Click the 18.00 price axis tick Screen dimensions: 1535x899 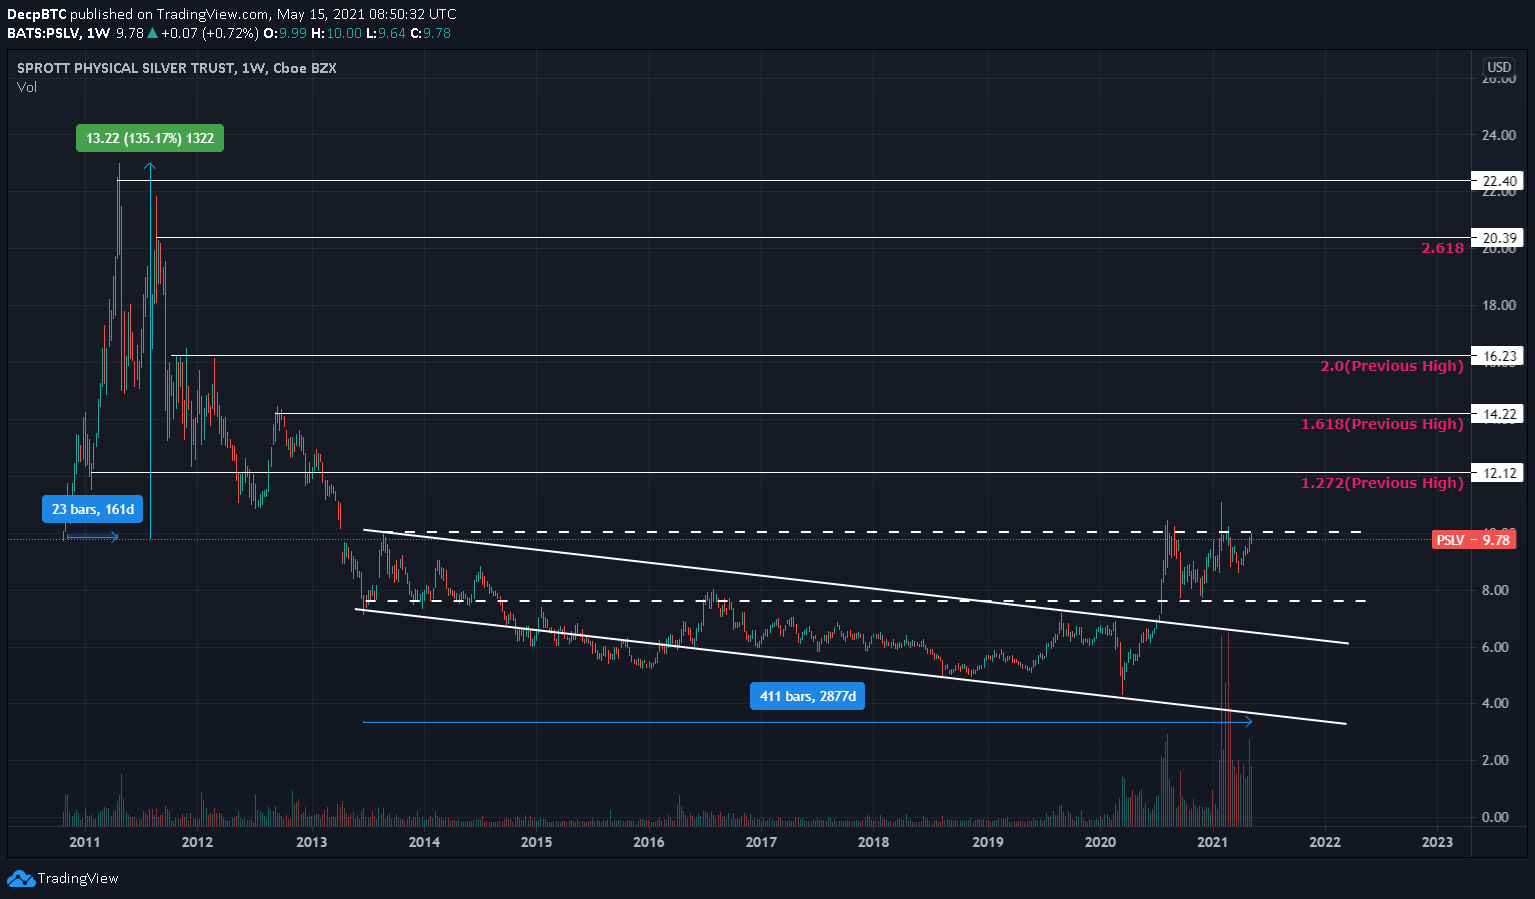pos(1498,306)
